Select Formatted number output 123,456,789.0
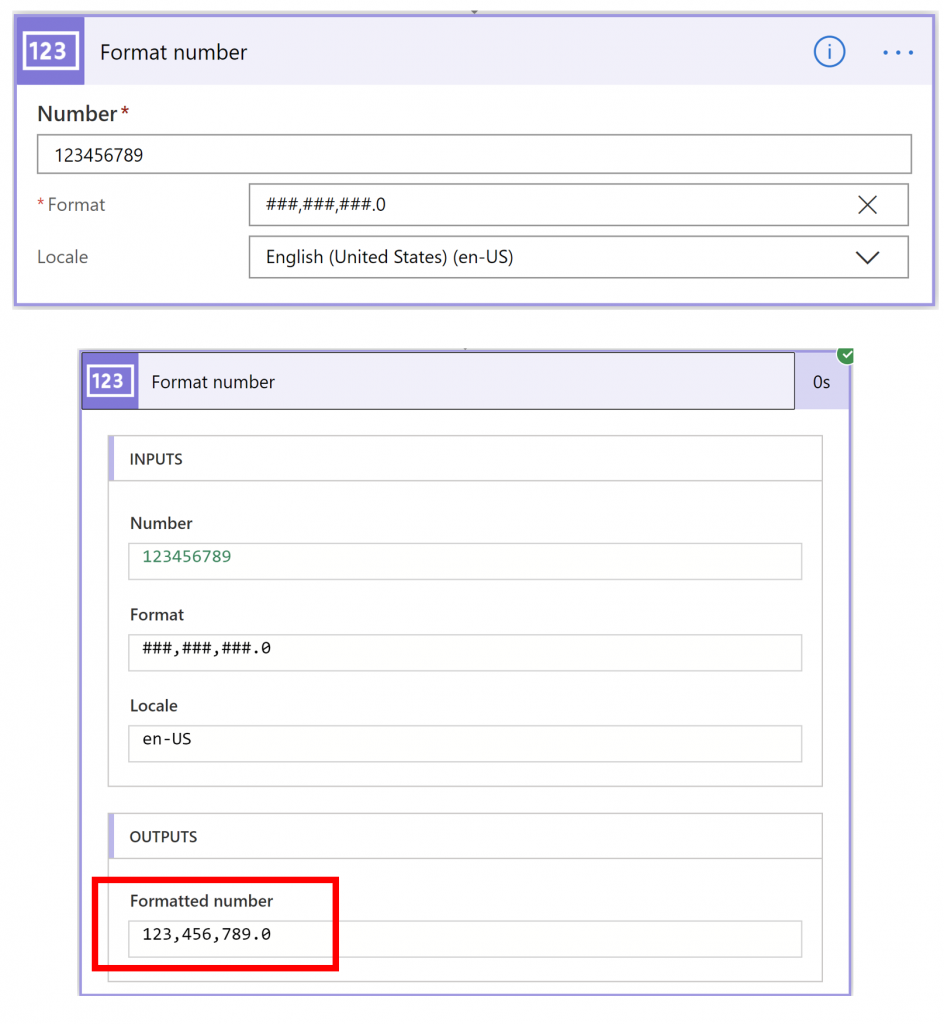944x1024 pixels. point(465,938)
